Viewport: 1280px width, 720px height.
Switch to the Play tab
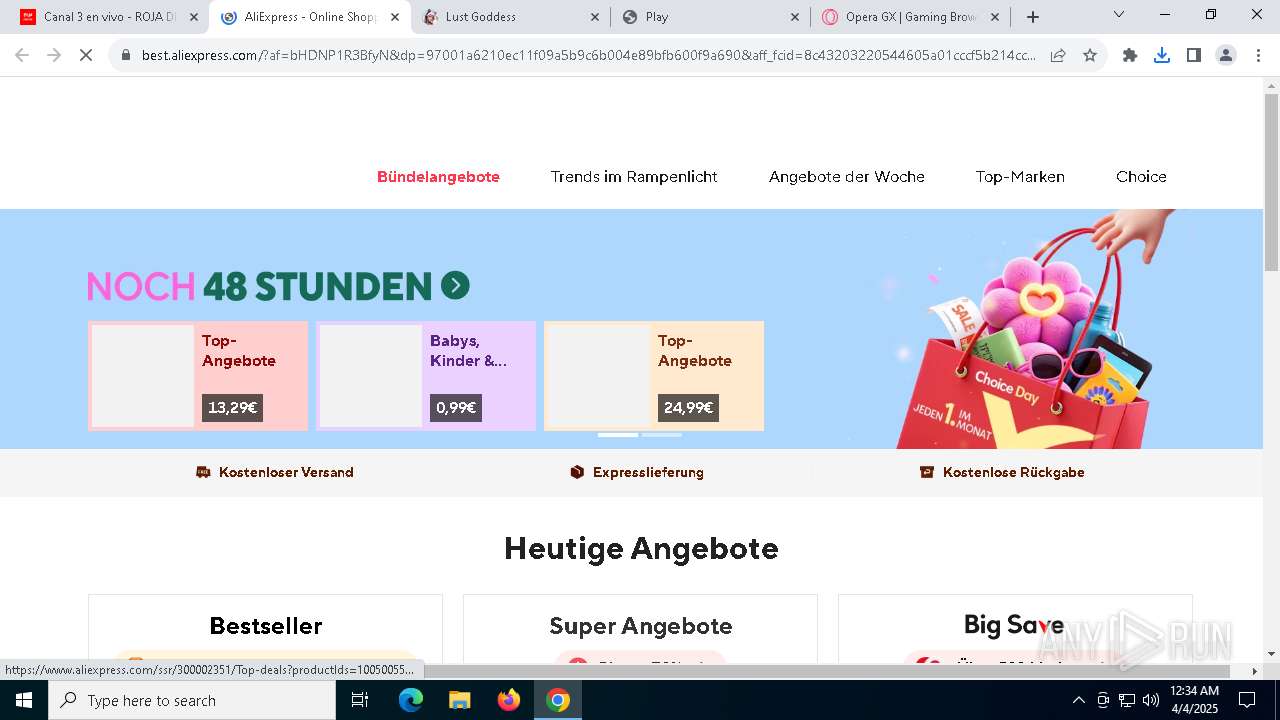(710, 17)
